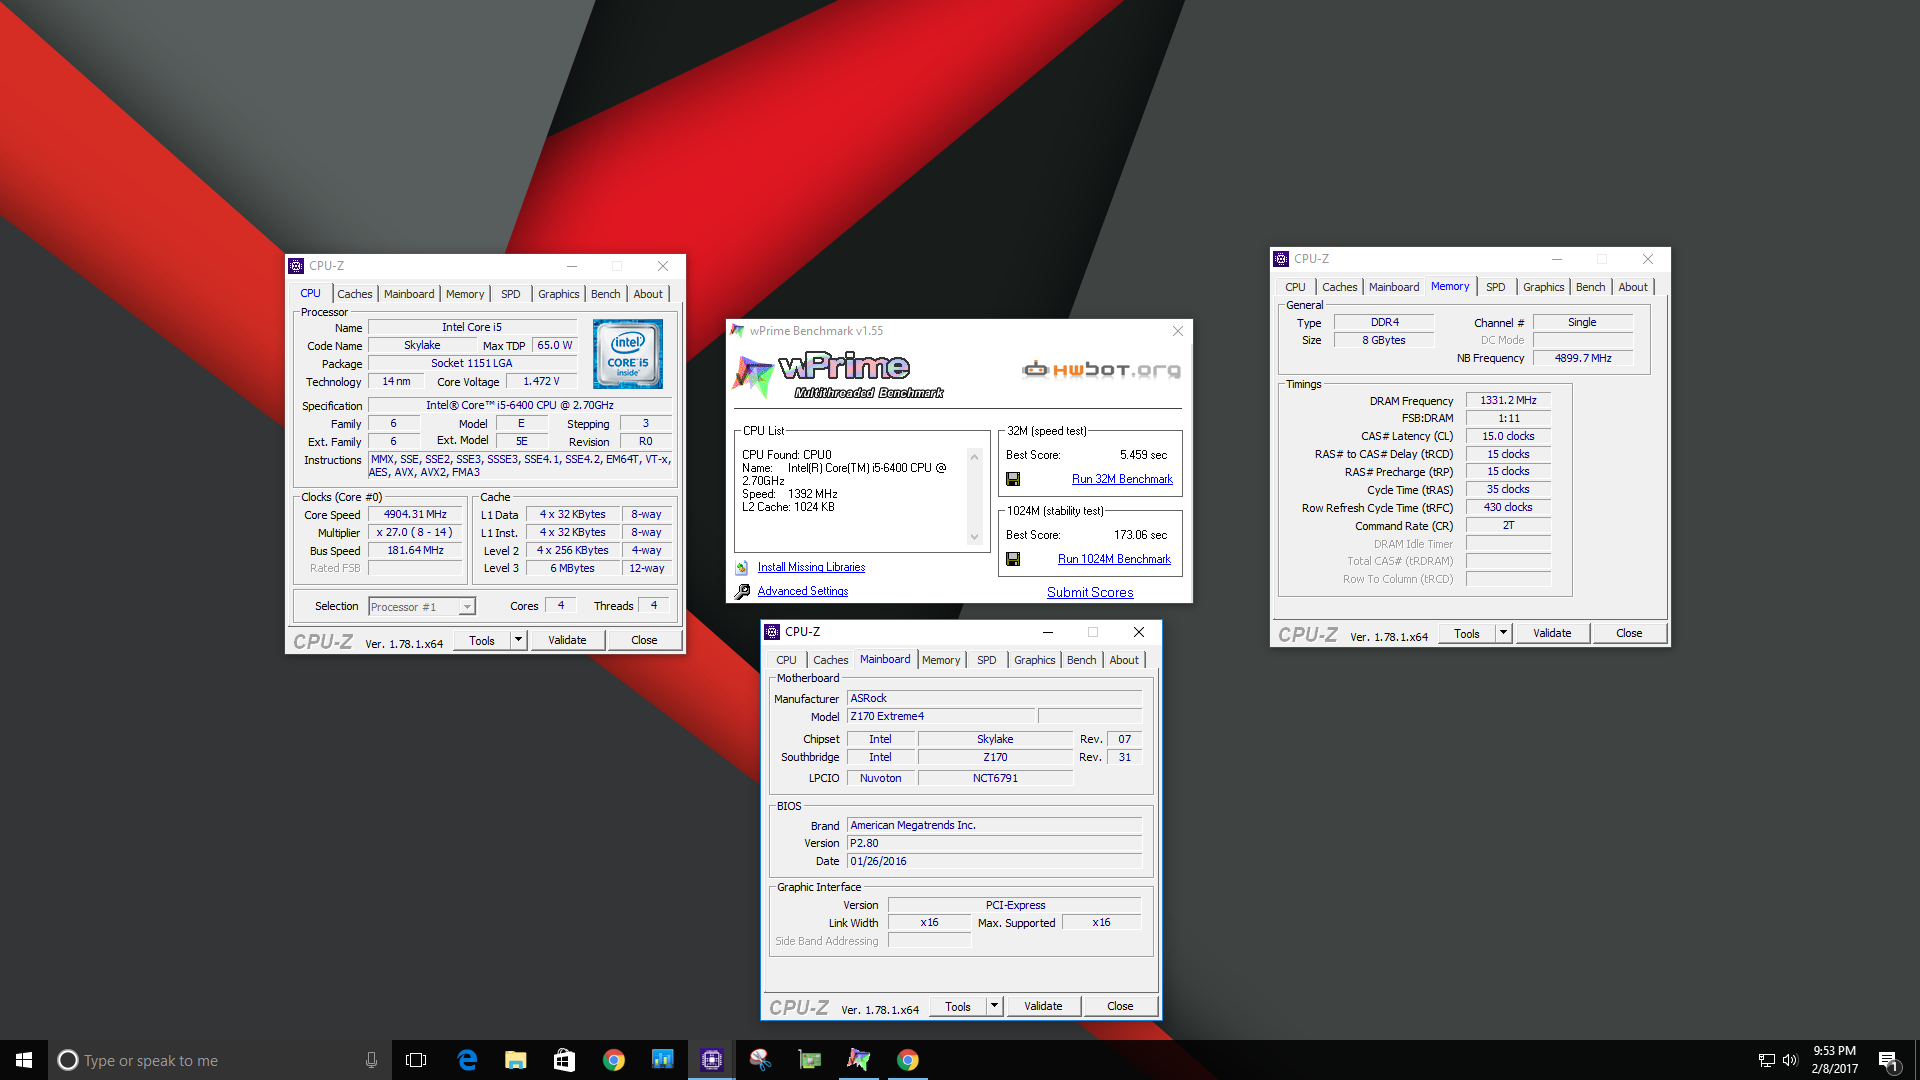
Task: Open Advanced Settings link in wPrime
Action: 803,591
